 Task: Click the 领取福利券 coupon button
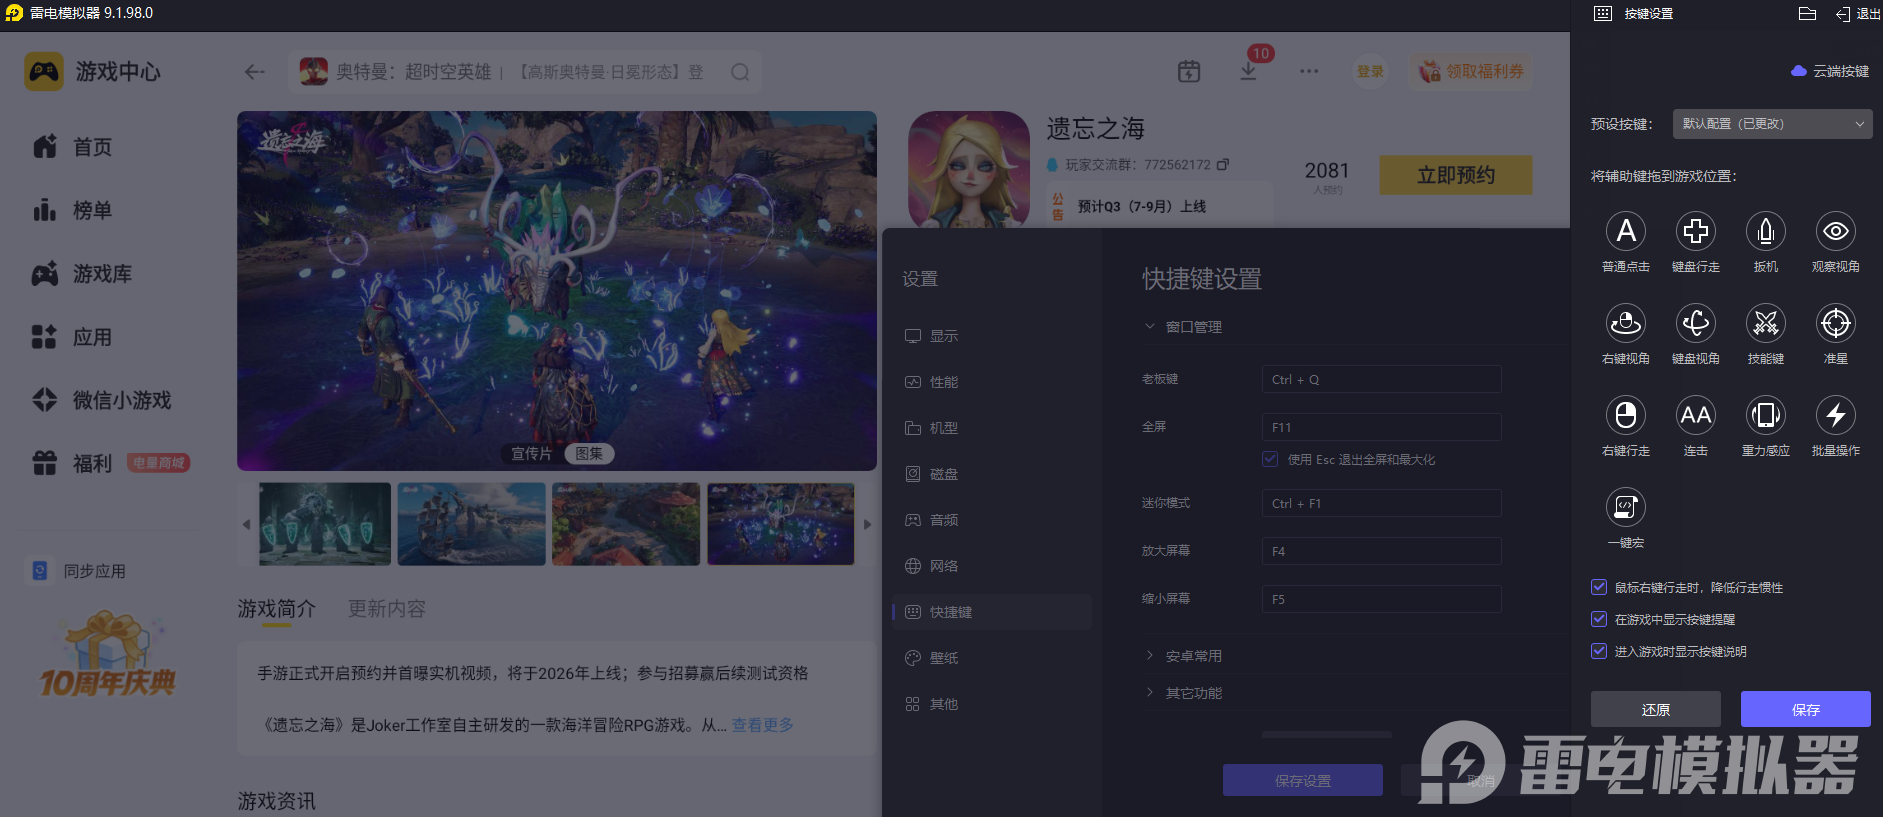pyautogui.click(x=1471, y=72)
